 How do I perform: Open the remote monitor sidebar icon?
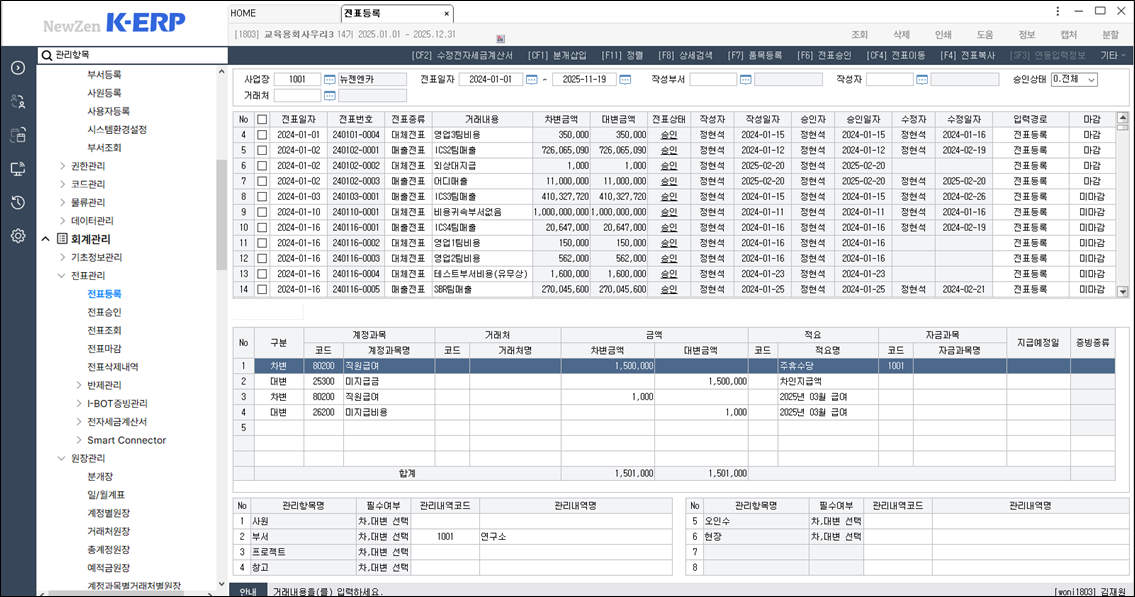pos(18,169)
